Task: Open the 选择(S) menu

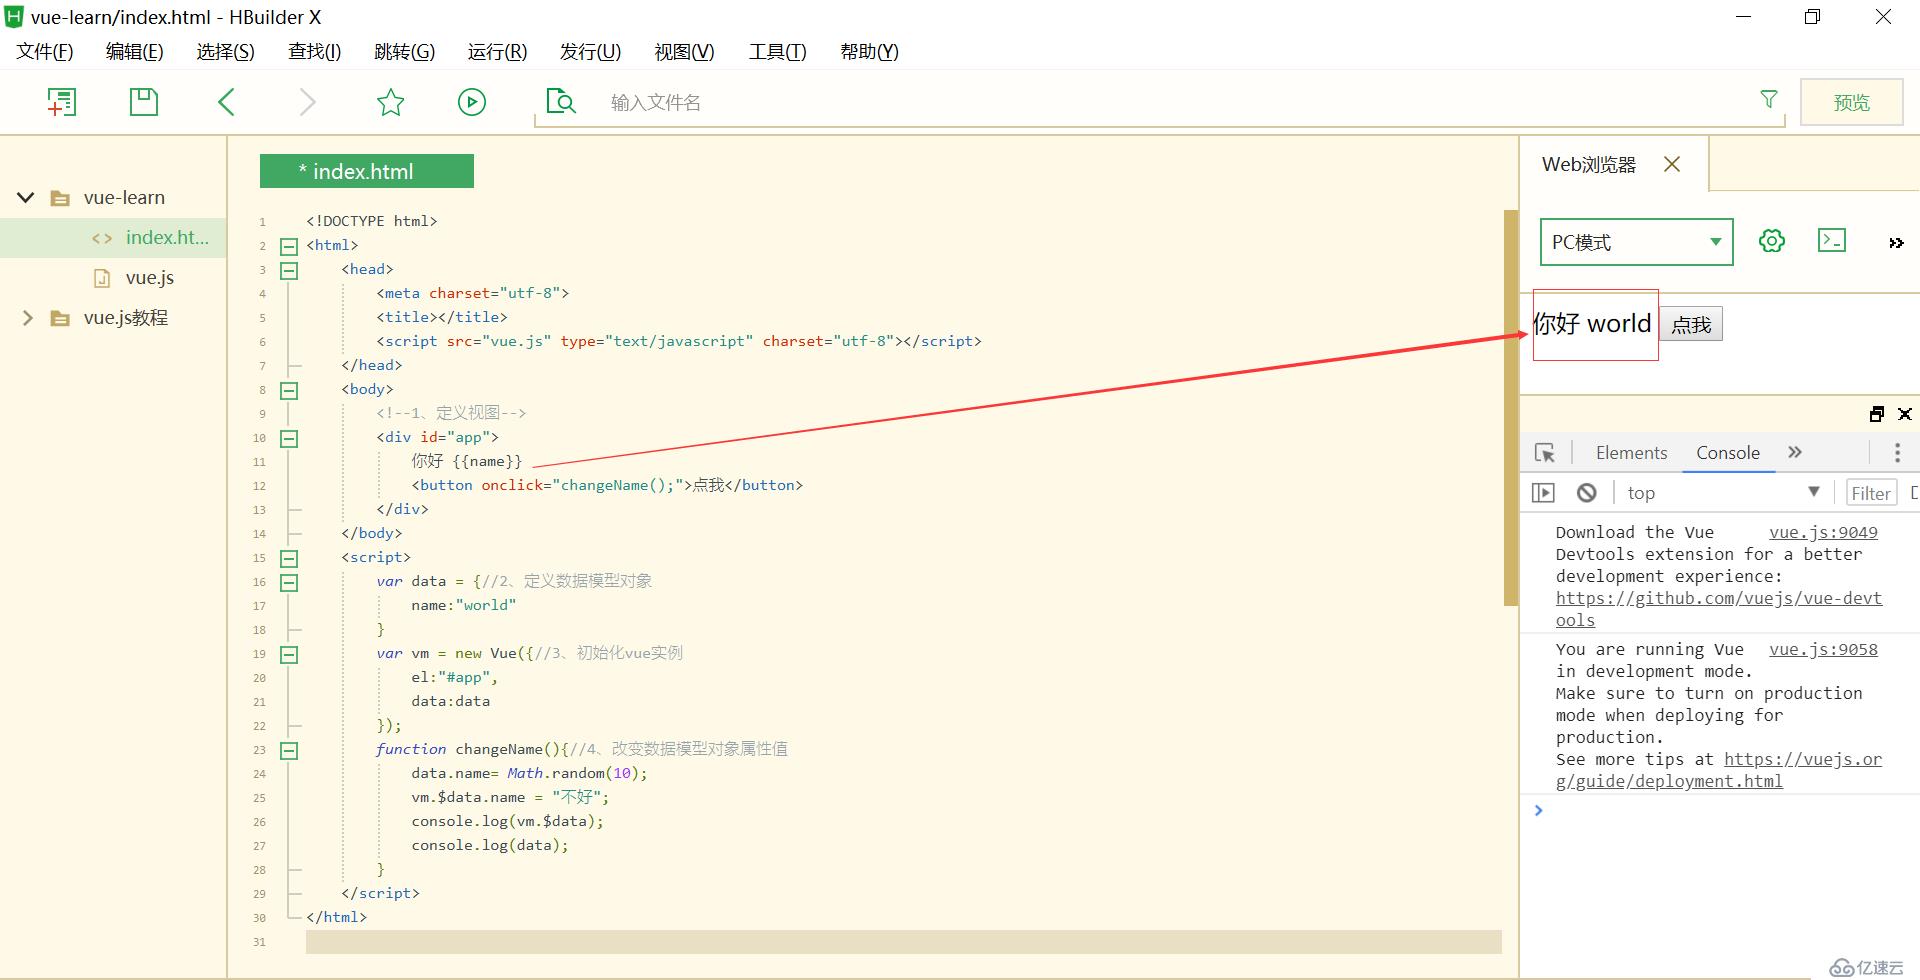Action: point(226,52)
